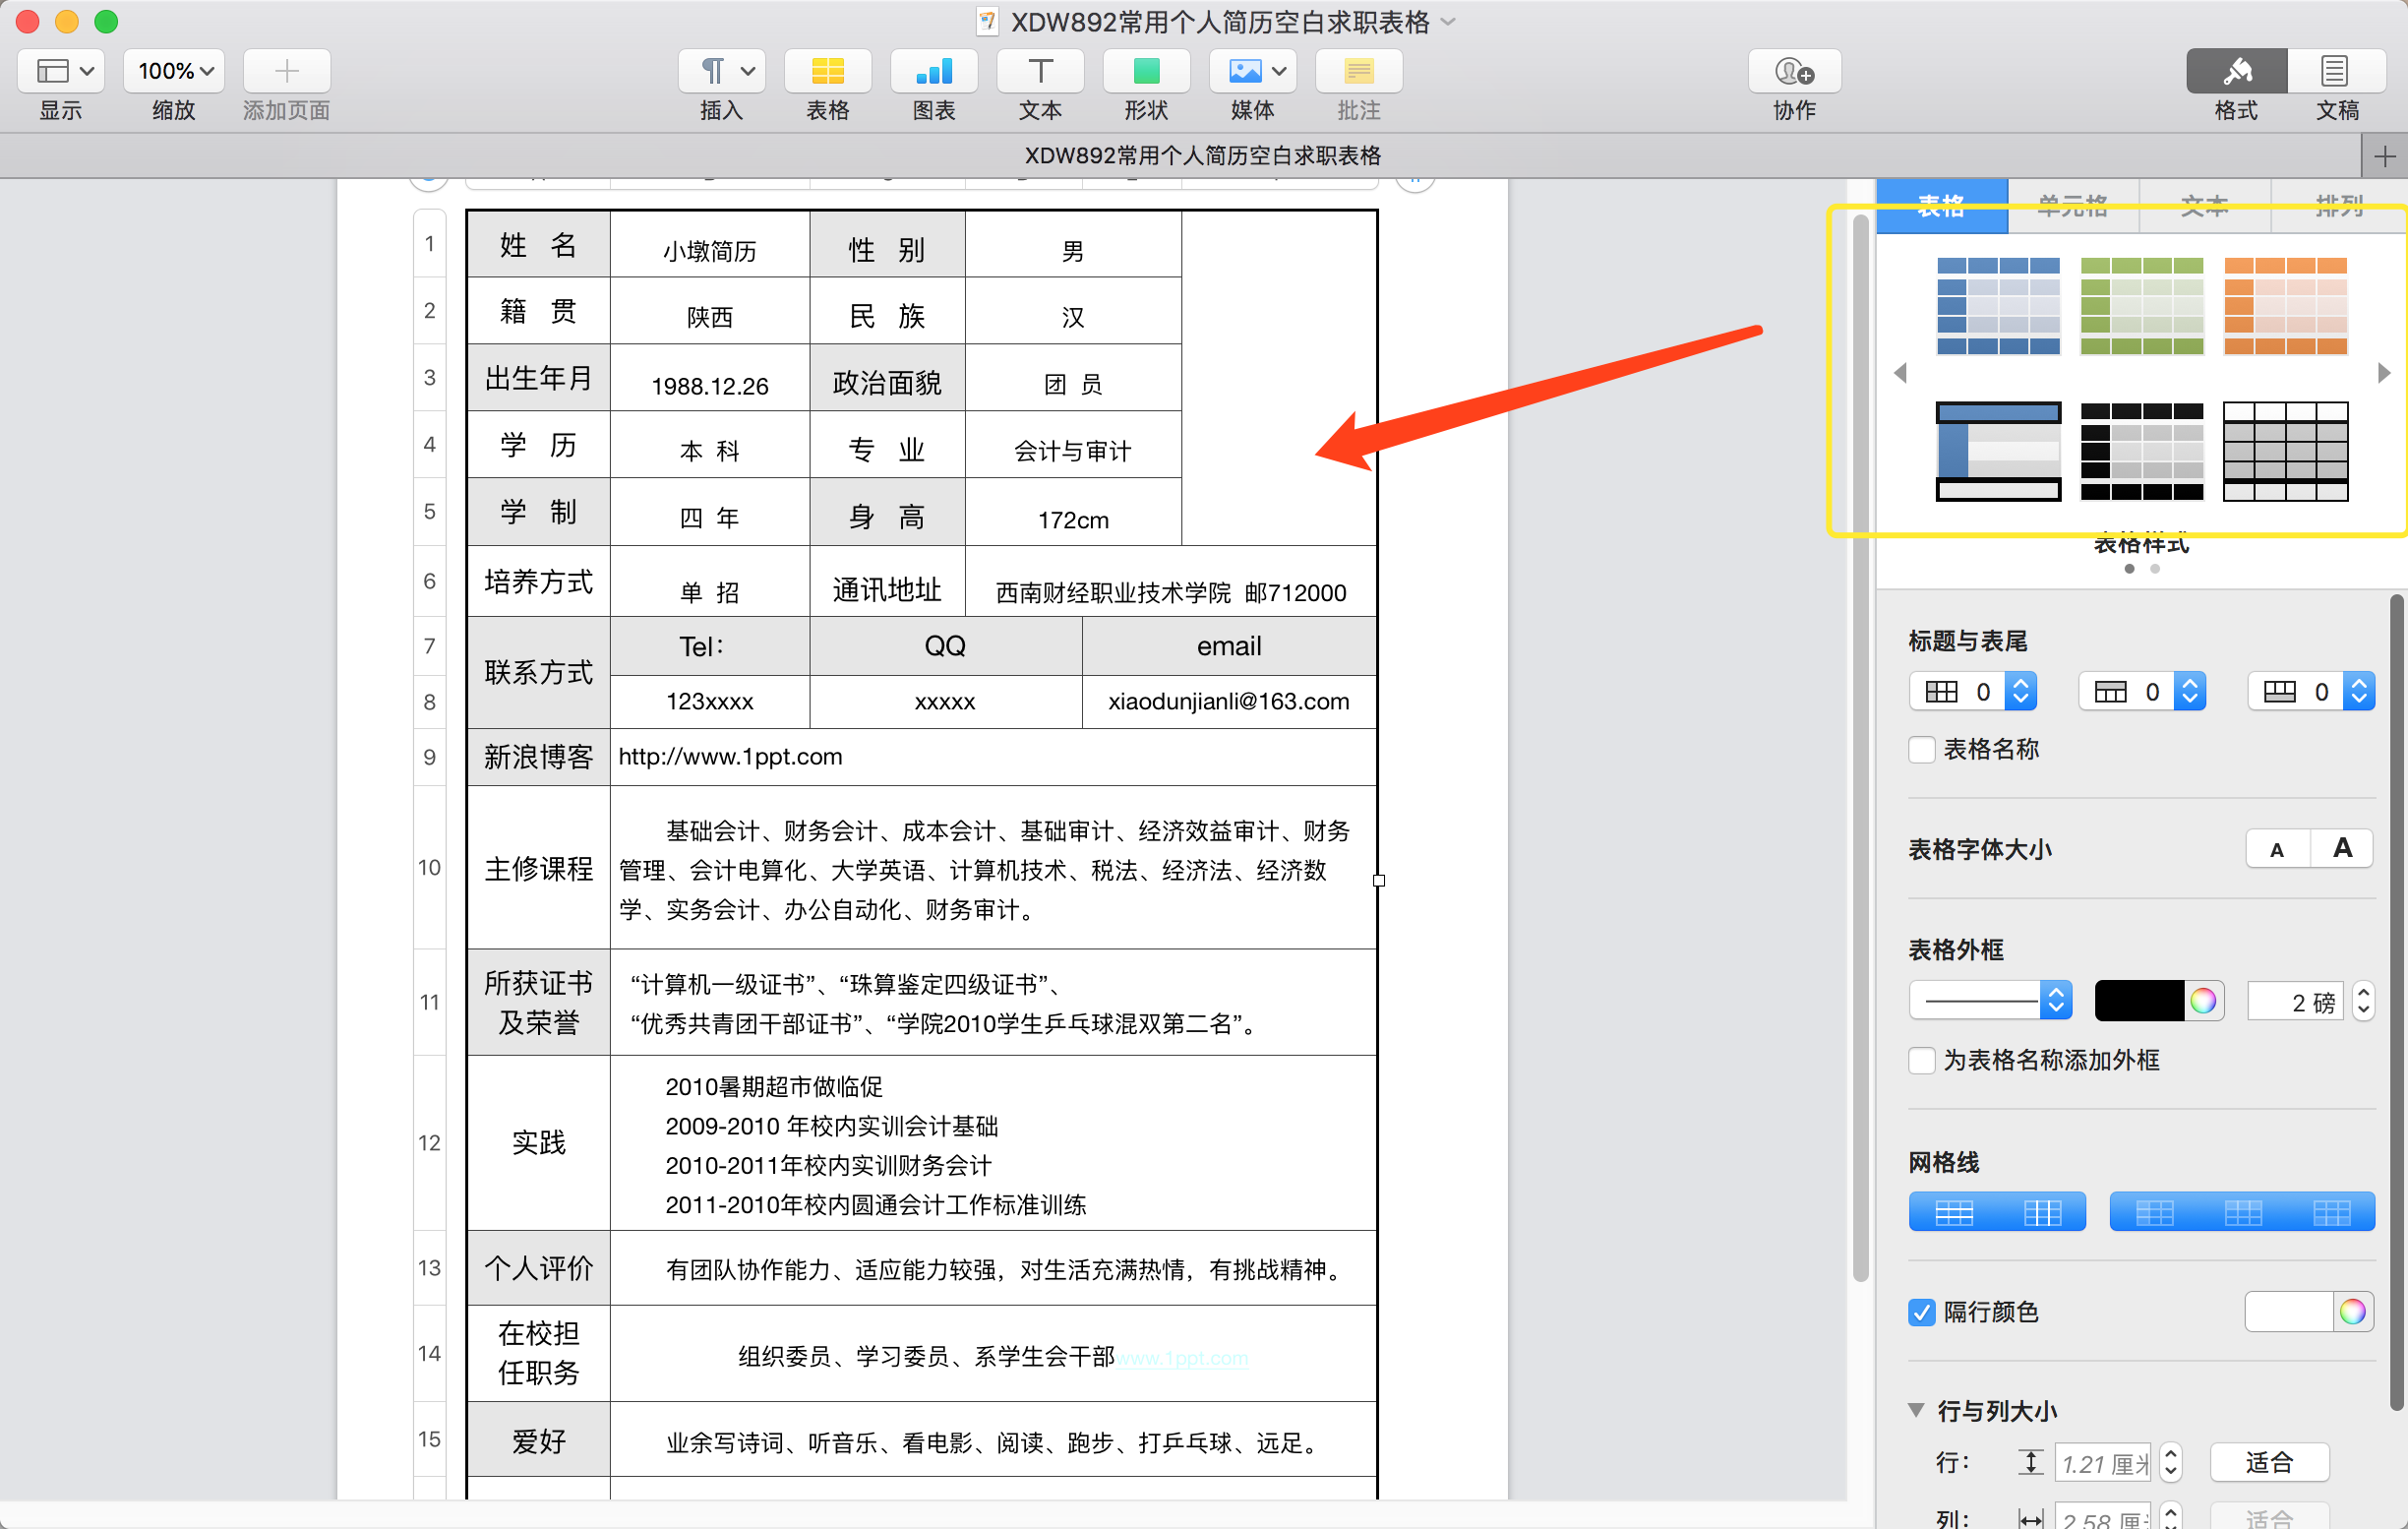Apply the green table style
The height and width of the screenshot is (1529, 2408).
click(x=2141, y=306)
